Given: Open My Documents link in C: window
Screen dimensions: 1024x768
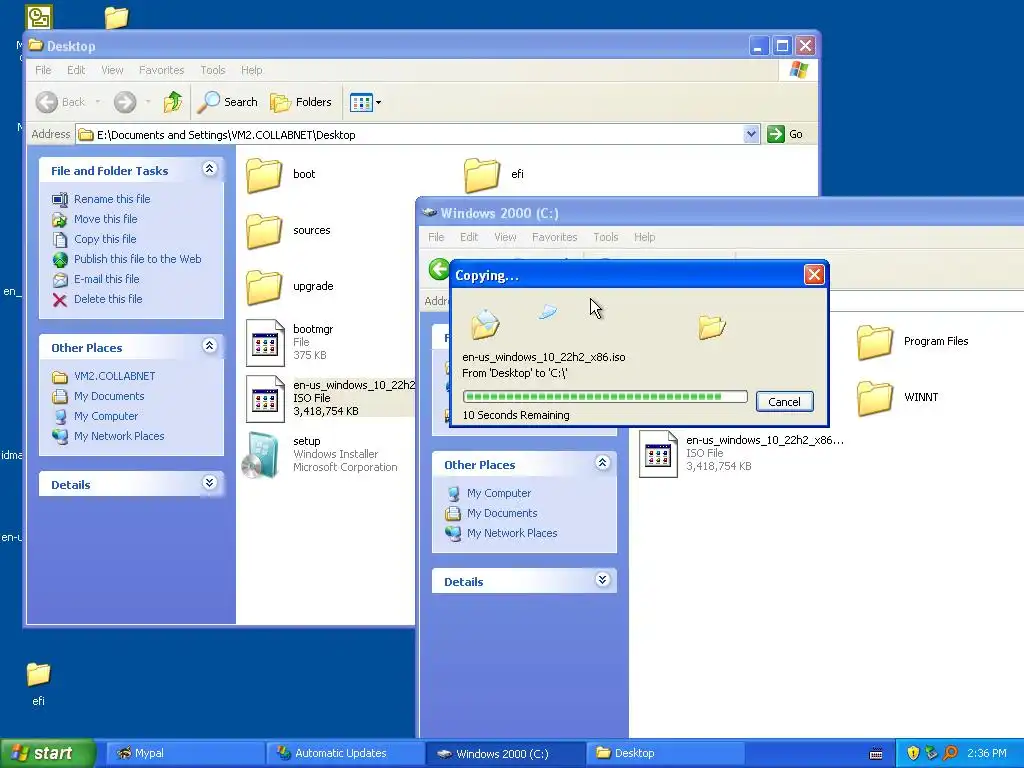Looking at the screenshot, I should (x=502, y=513).
